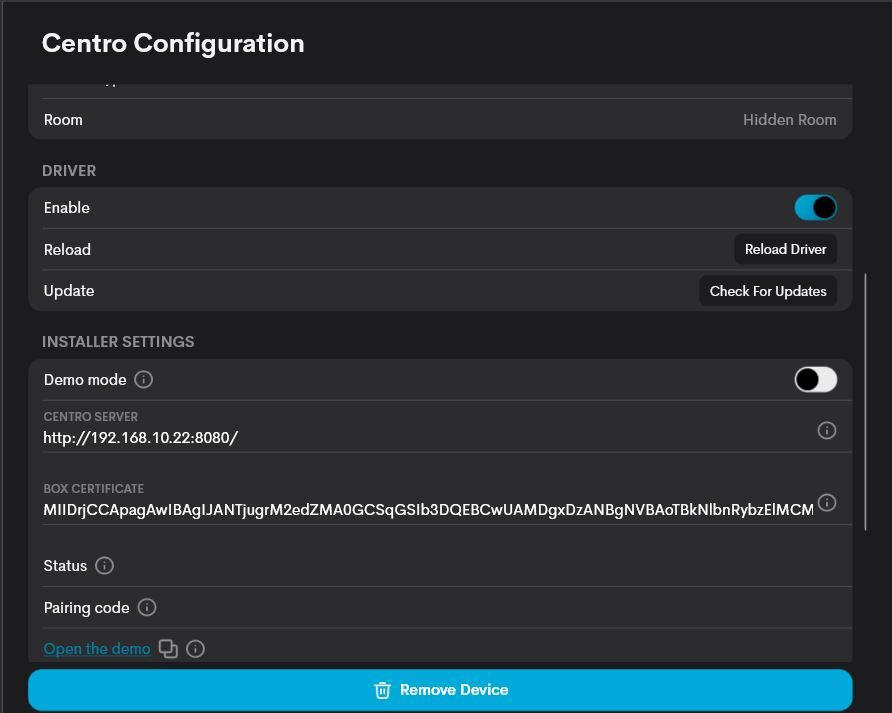Image resolution: width=892 pixels, height=713 pixels.
Task: Turn on the Demo mode switch
Action: [815, 380]
